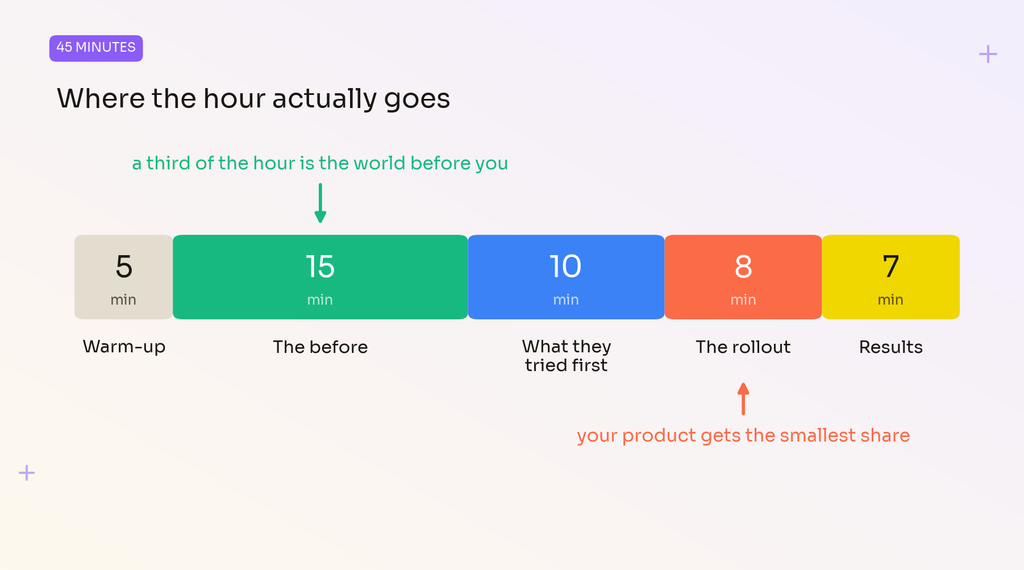Click the green downward arrow
The image size is (1024, 570).
click(x=320, y=203)
